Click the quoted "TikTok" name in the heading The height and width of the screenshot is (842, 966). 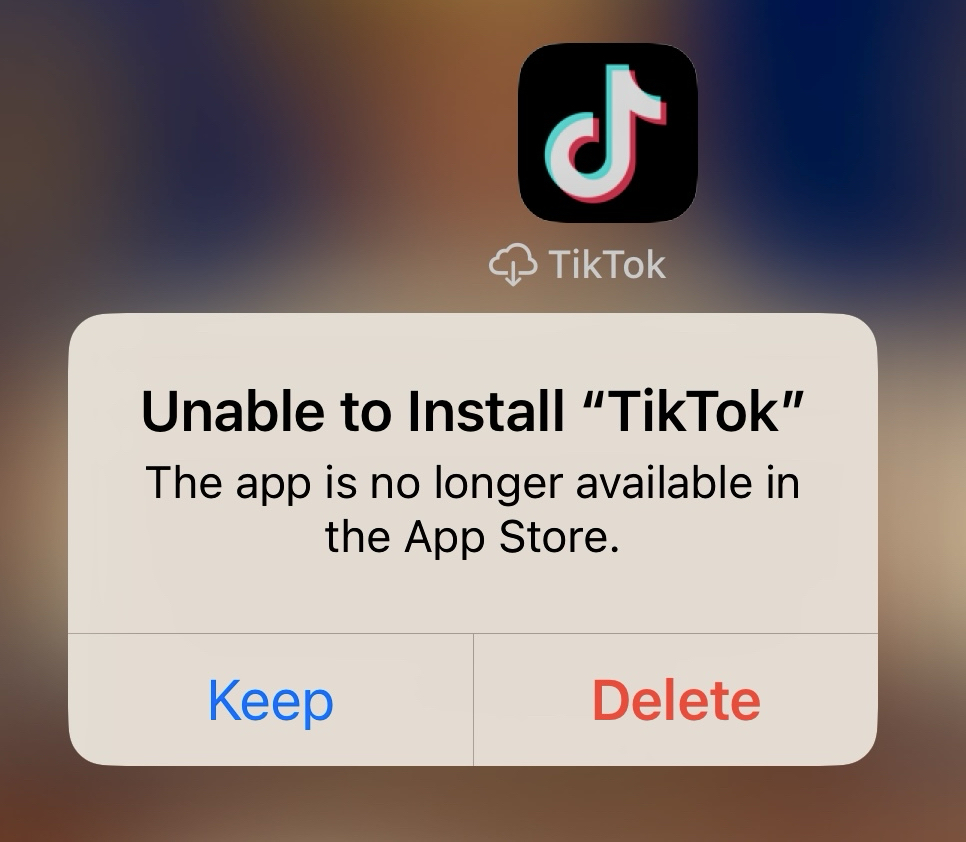tap(693, 411)
